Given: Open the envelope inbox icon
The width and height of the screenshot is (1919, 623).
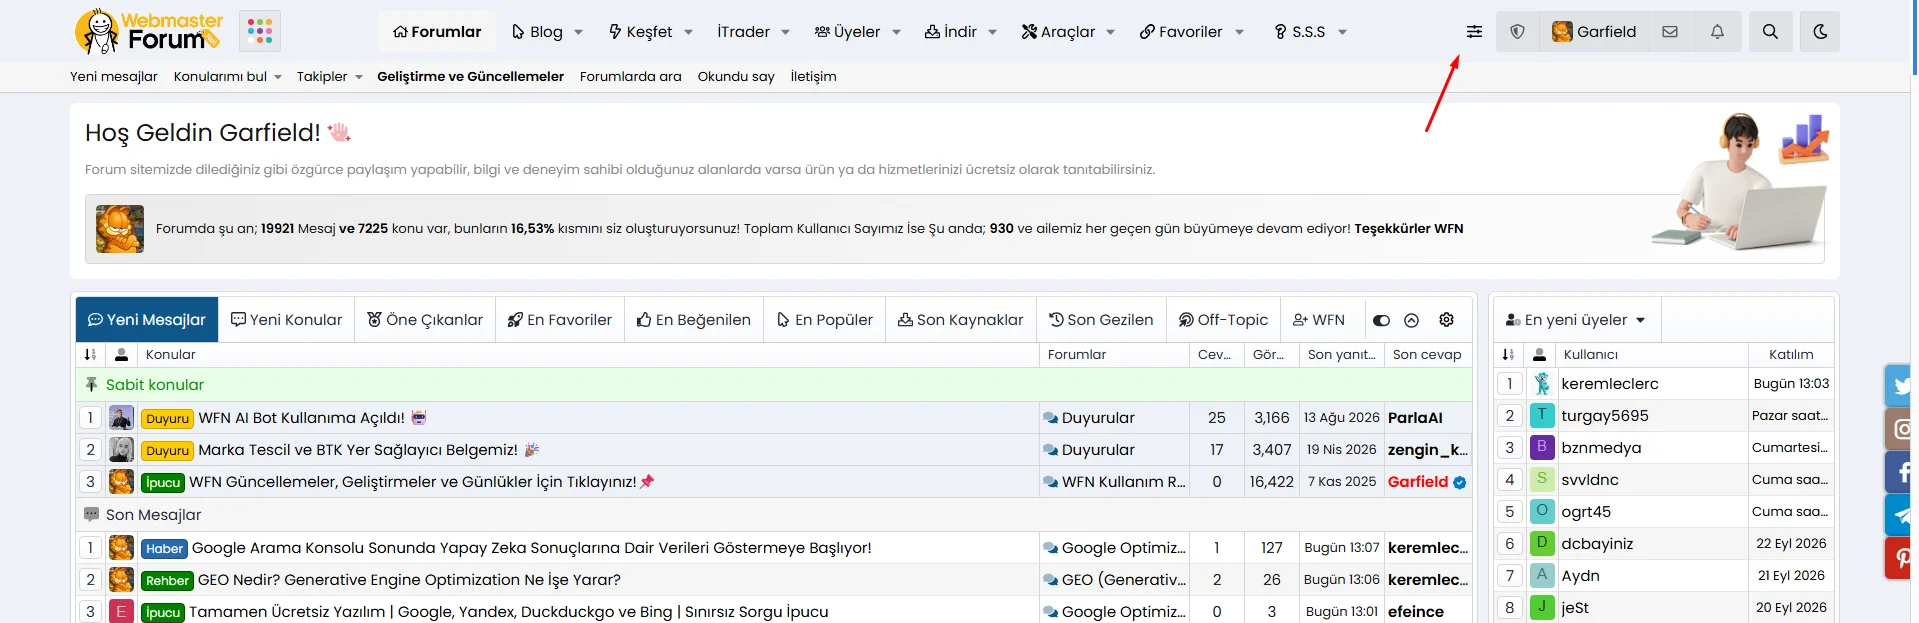Looking at the screenshot, I should coord(1670,32).
